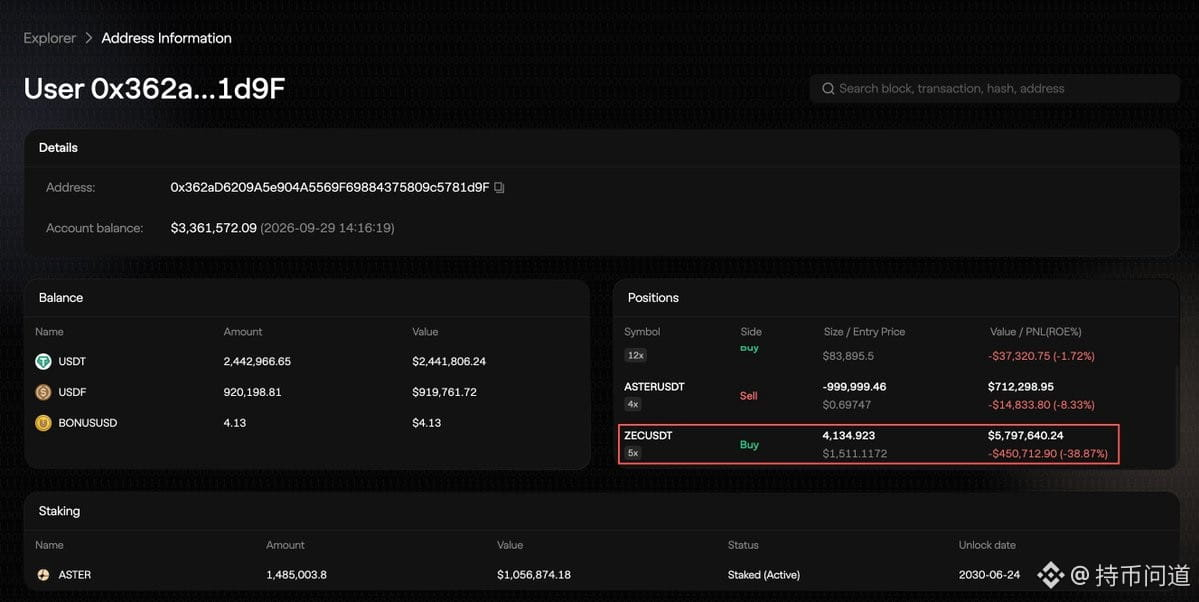Click the Symbol column header in Positions
The width and height of the screenshot is (1199, 602).
(x=642, y=332)
